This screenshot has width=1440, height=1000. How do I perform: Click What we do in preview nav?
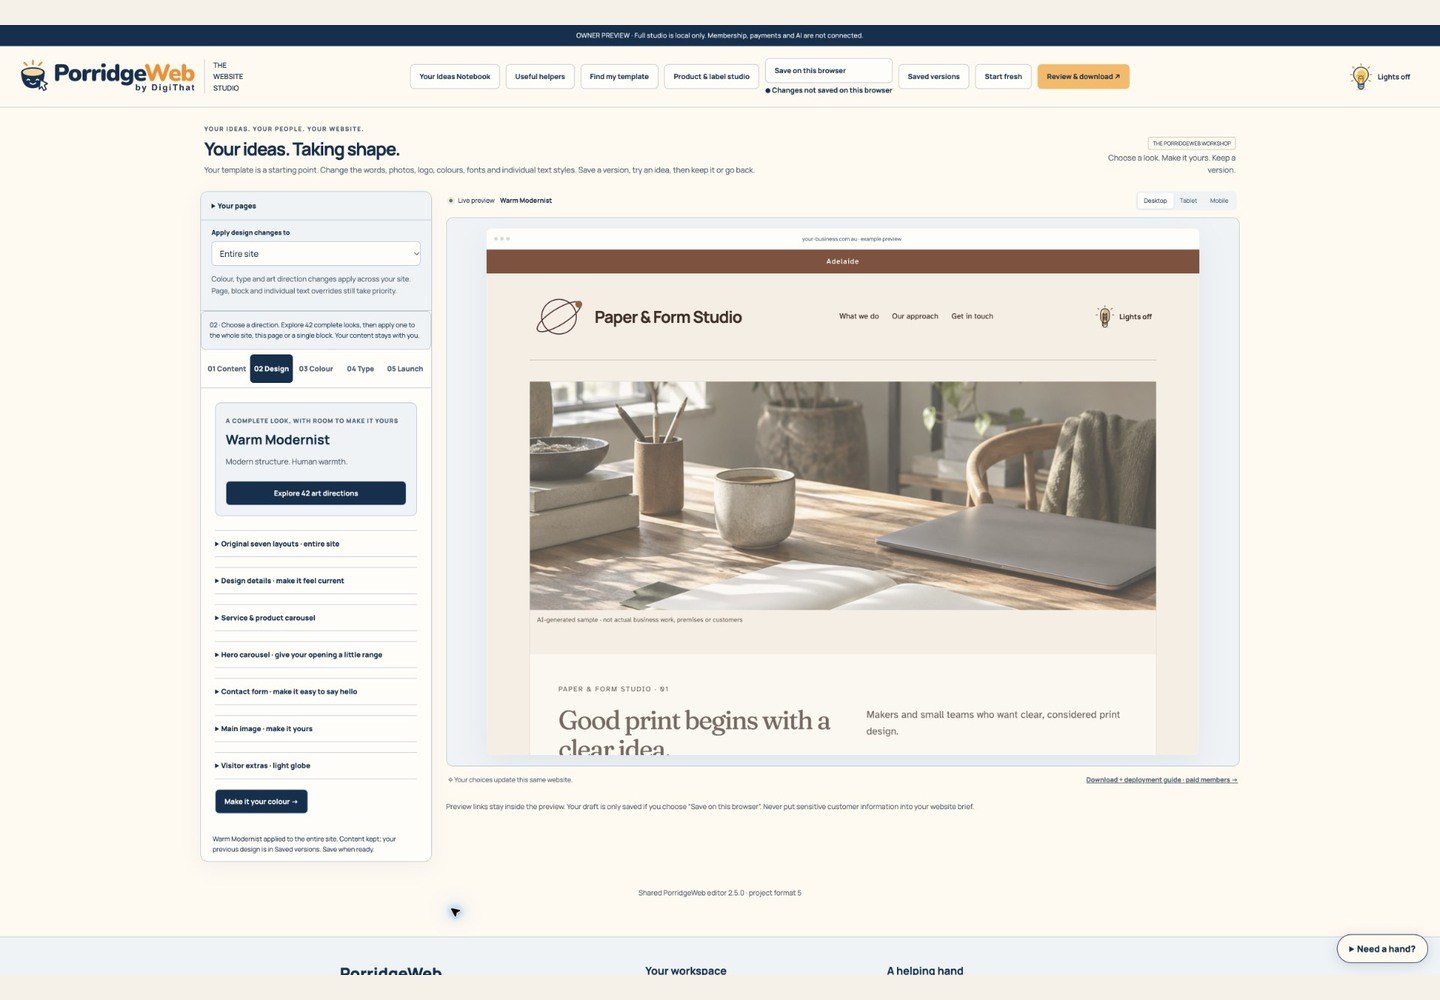click(x=859, y=316)
